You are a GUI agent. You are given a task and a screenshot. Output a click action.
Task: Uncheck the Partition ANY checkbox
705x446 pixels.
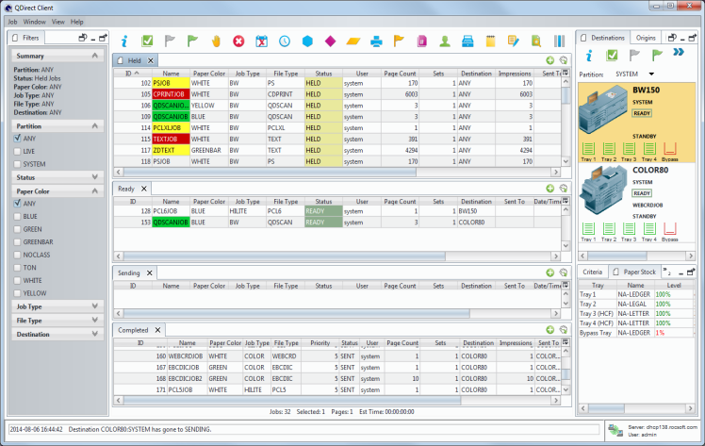point(18,138)
